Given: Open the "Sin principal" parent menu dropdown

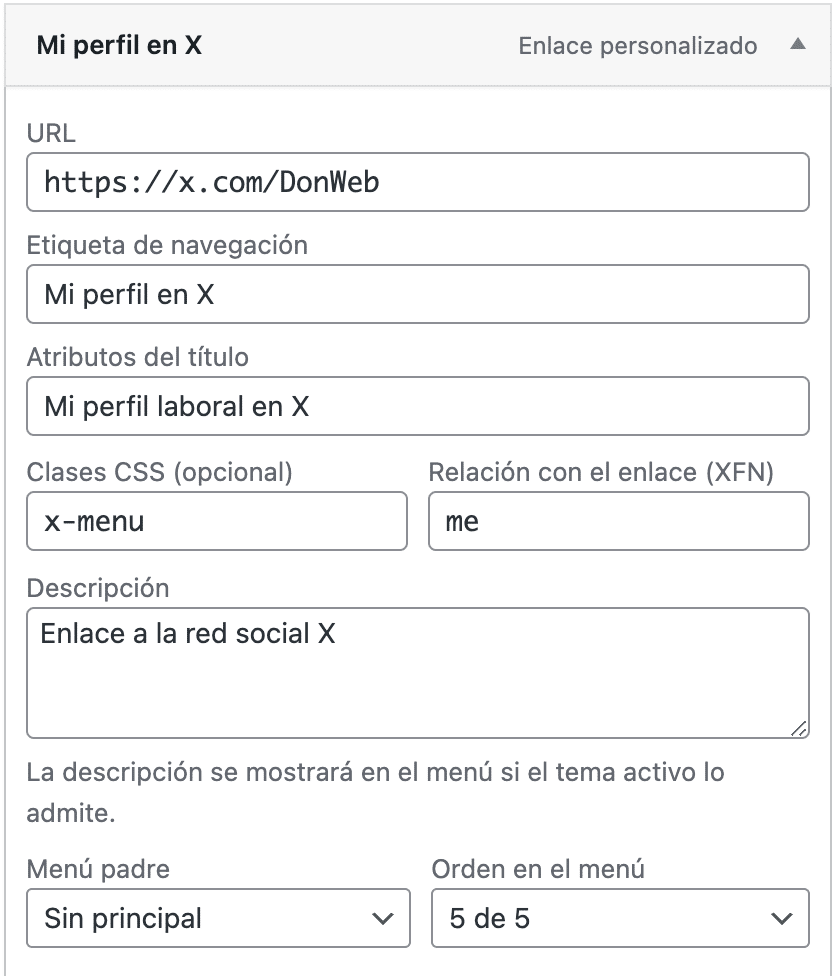Looking at the screenshot, I should pos(218,918).
